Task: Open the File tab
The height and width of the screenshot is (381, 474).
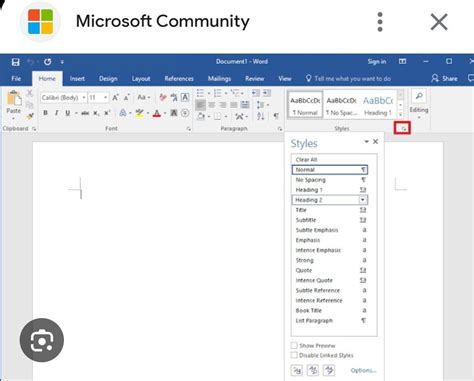Action: click(16, 79)
